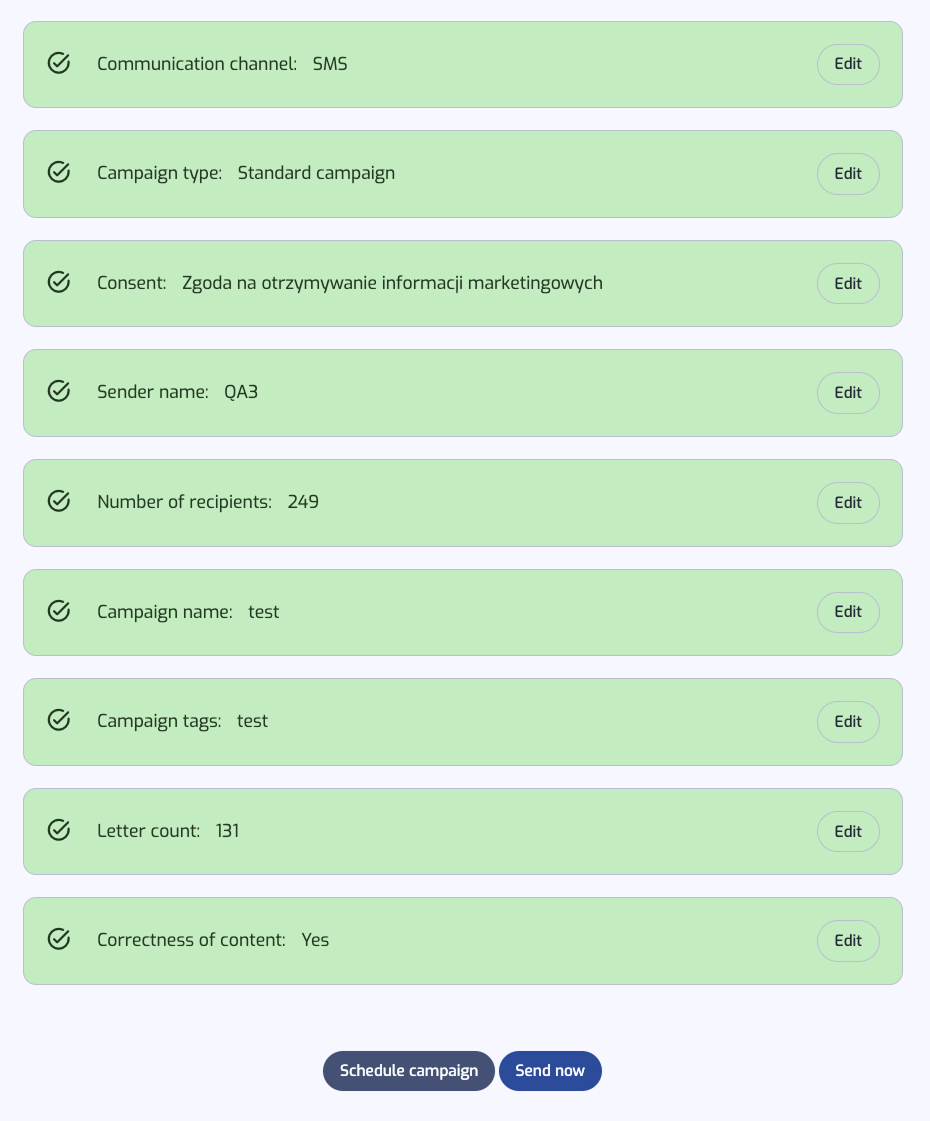This screenshot has width=930, height=1121.
Task: Click checkmark icon beside Campaign name
Action: [59, 612]
